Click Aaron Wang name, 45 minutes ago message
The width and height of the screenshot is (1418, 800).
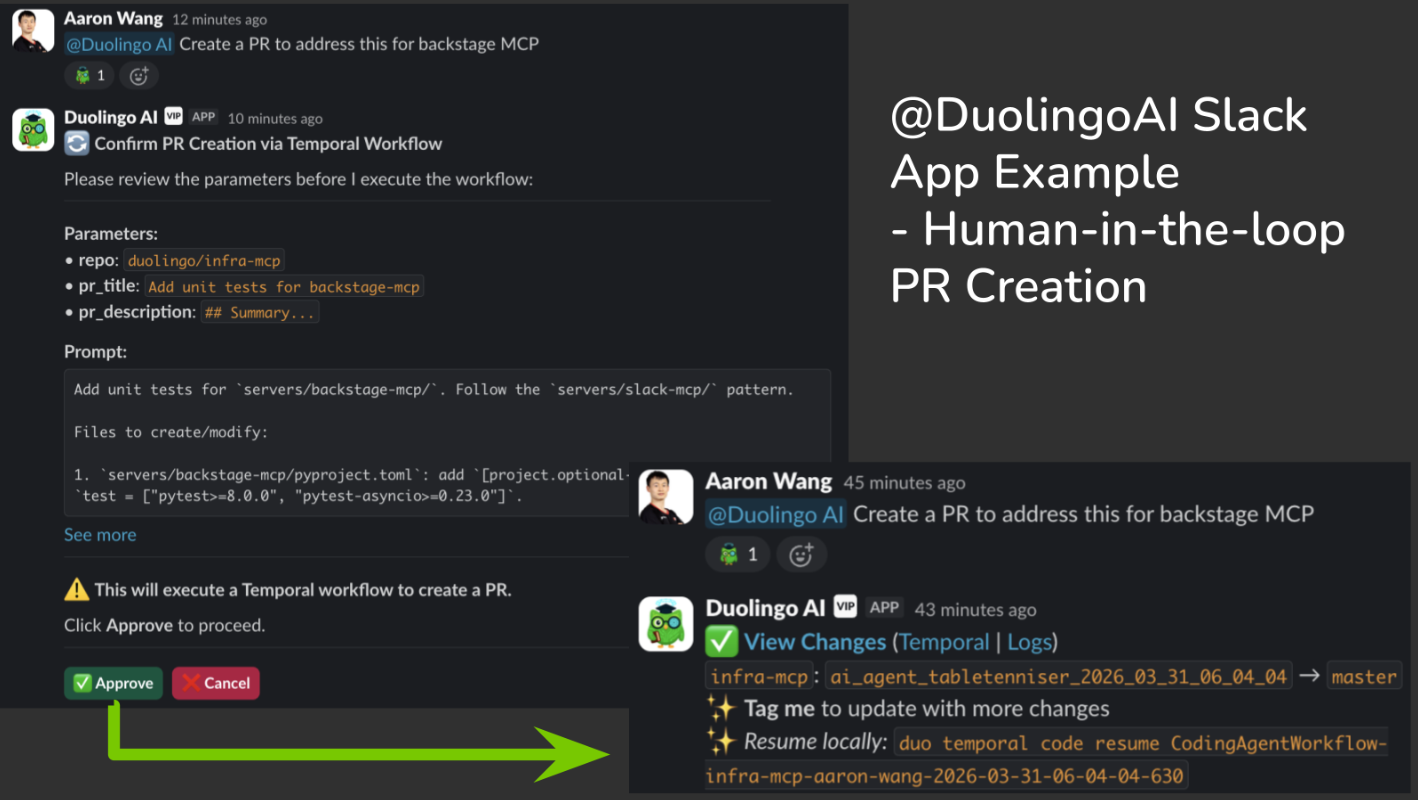click(769, 481)
